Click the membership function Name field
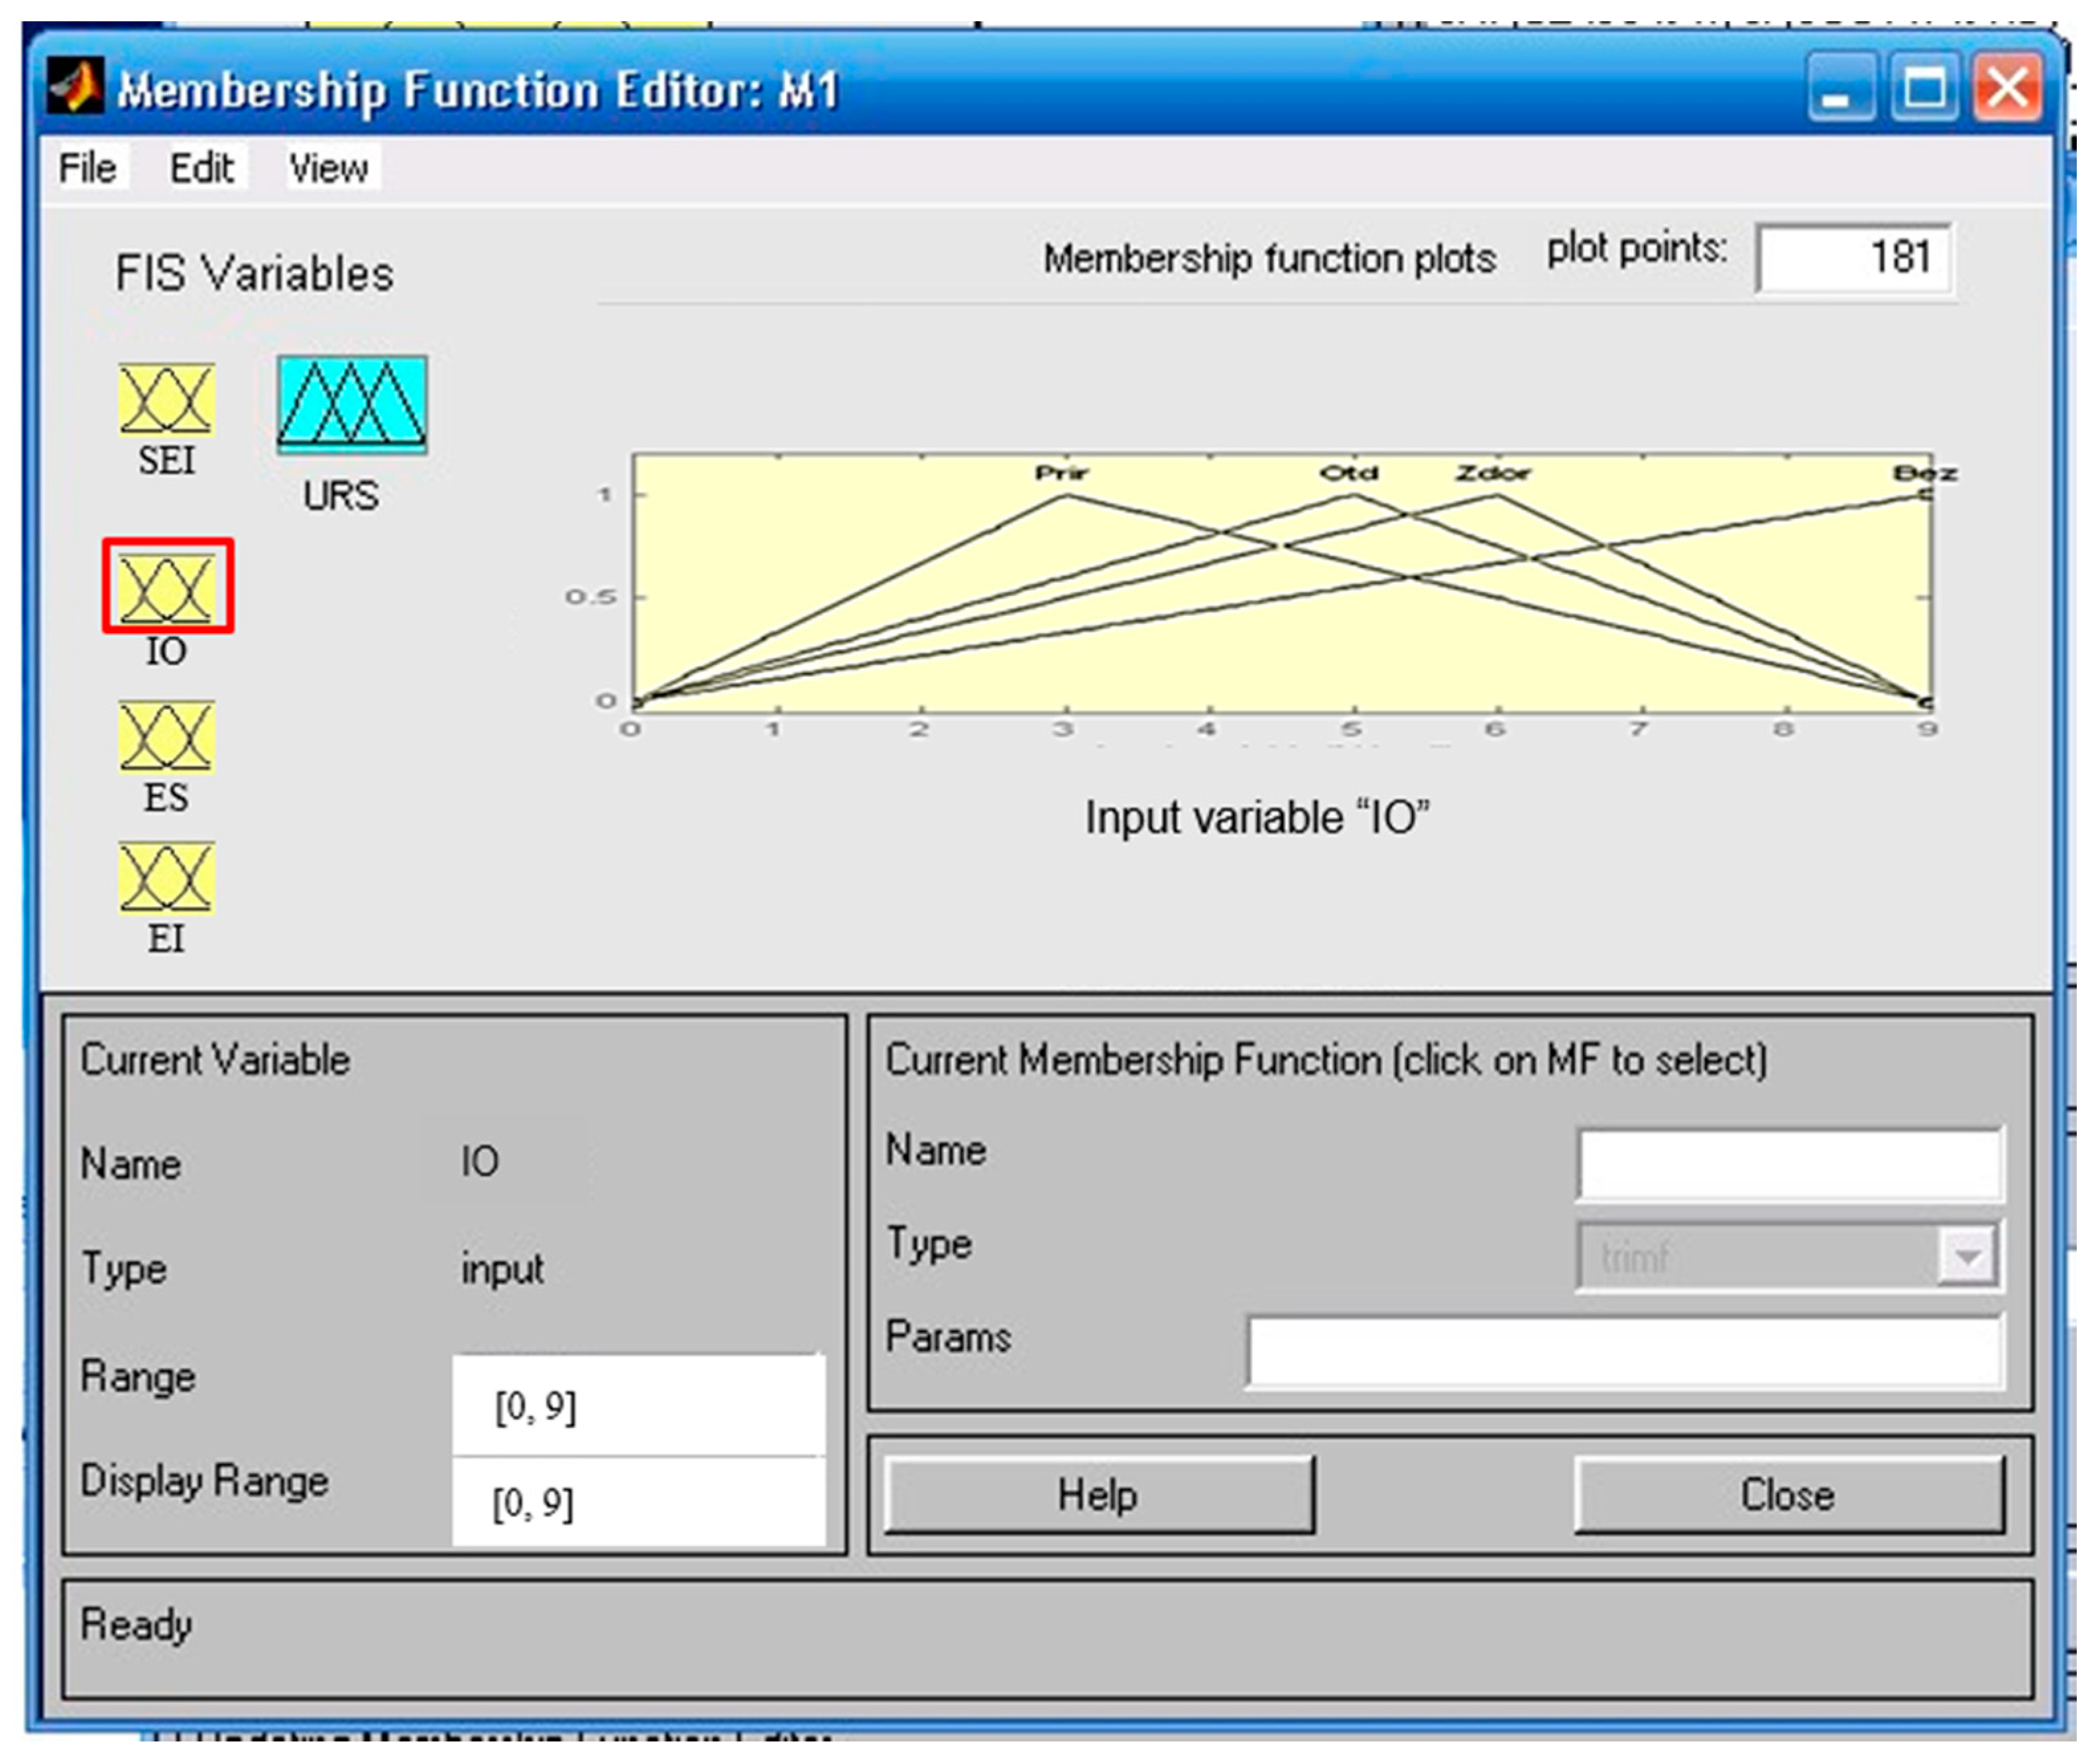Image resolution: width=2094 pixels, height=1764 pixels. pyautogui.click(x=1789, y=1164)
